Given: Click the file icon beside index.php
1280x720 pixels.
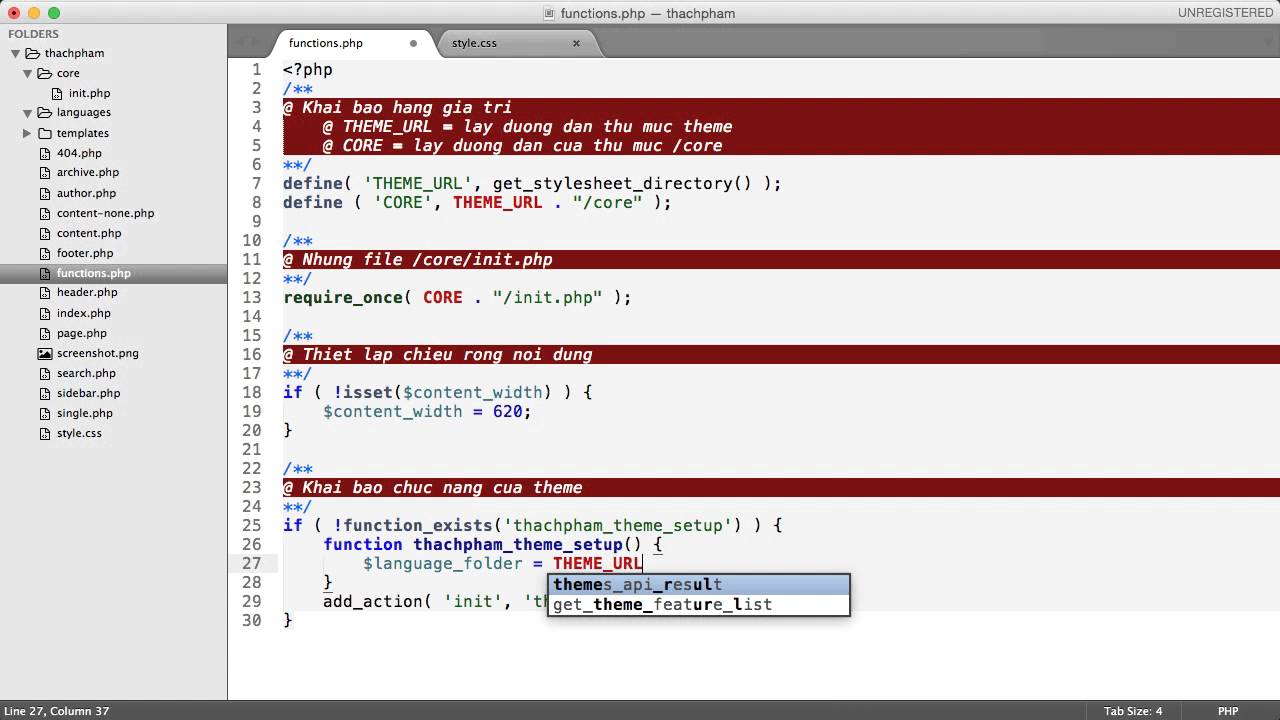Looking at the screenshot, I should 45,313.
